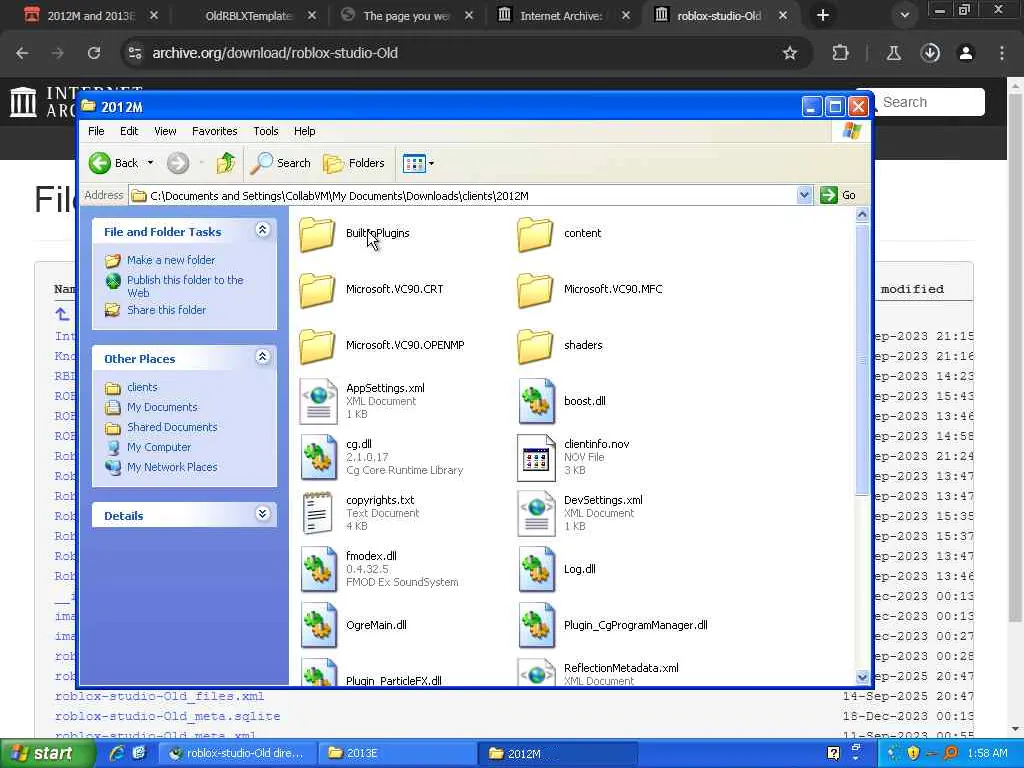Click the Explorer address path field
This screenshot has width=1024, height=768.
463,196
